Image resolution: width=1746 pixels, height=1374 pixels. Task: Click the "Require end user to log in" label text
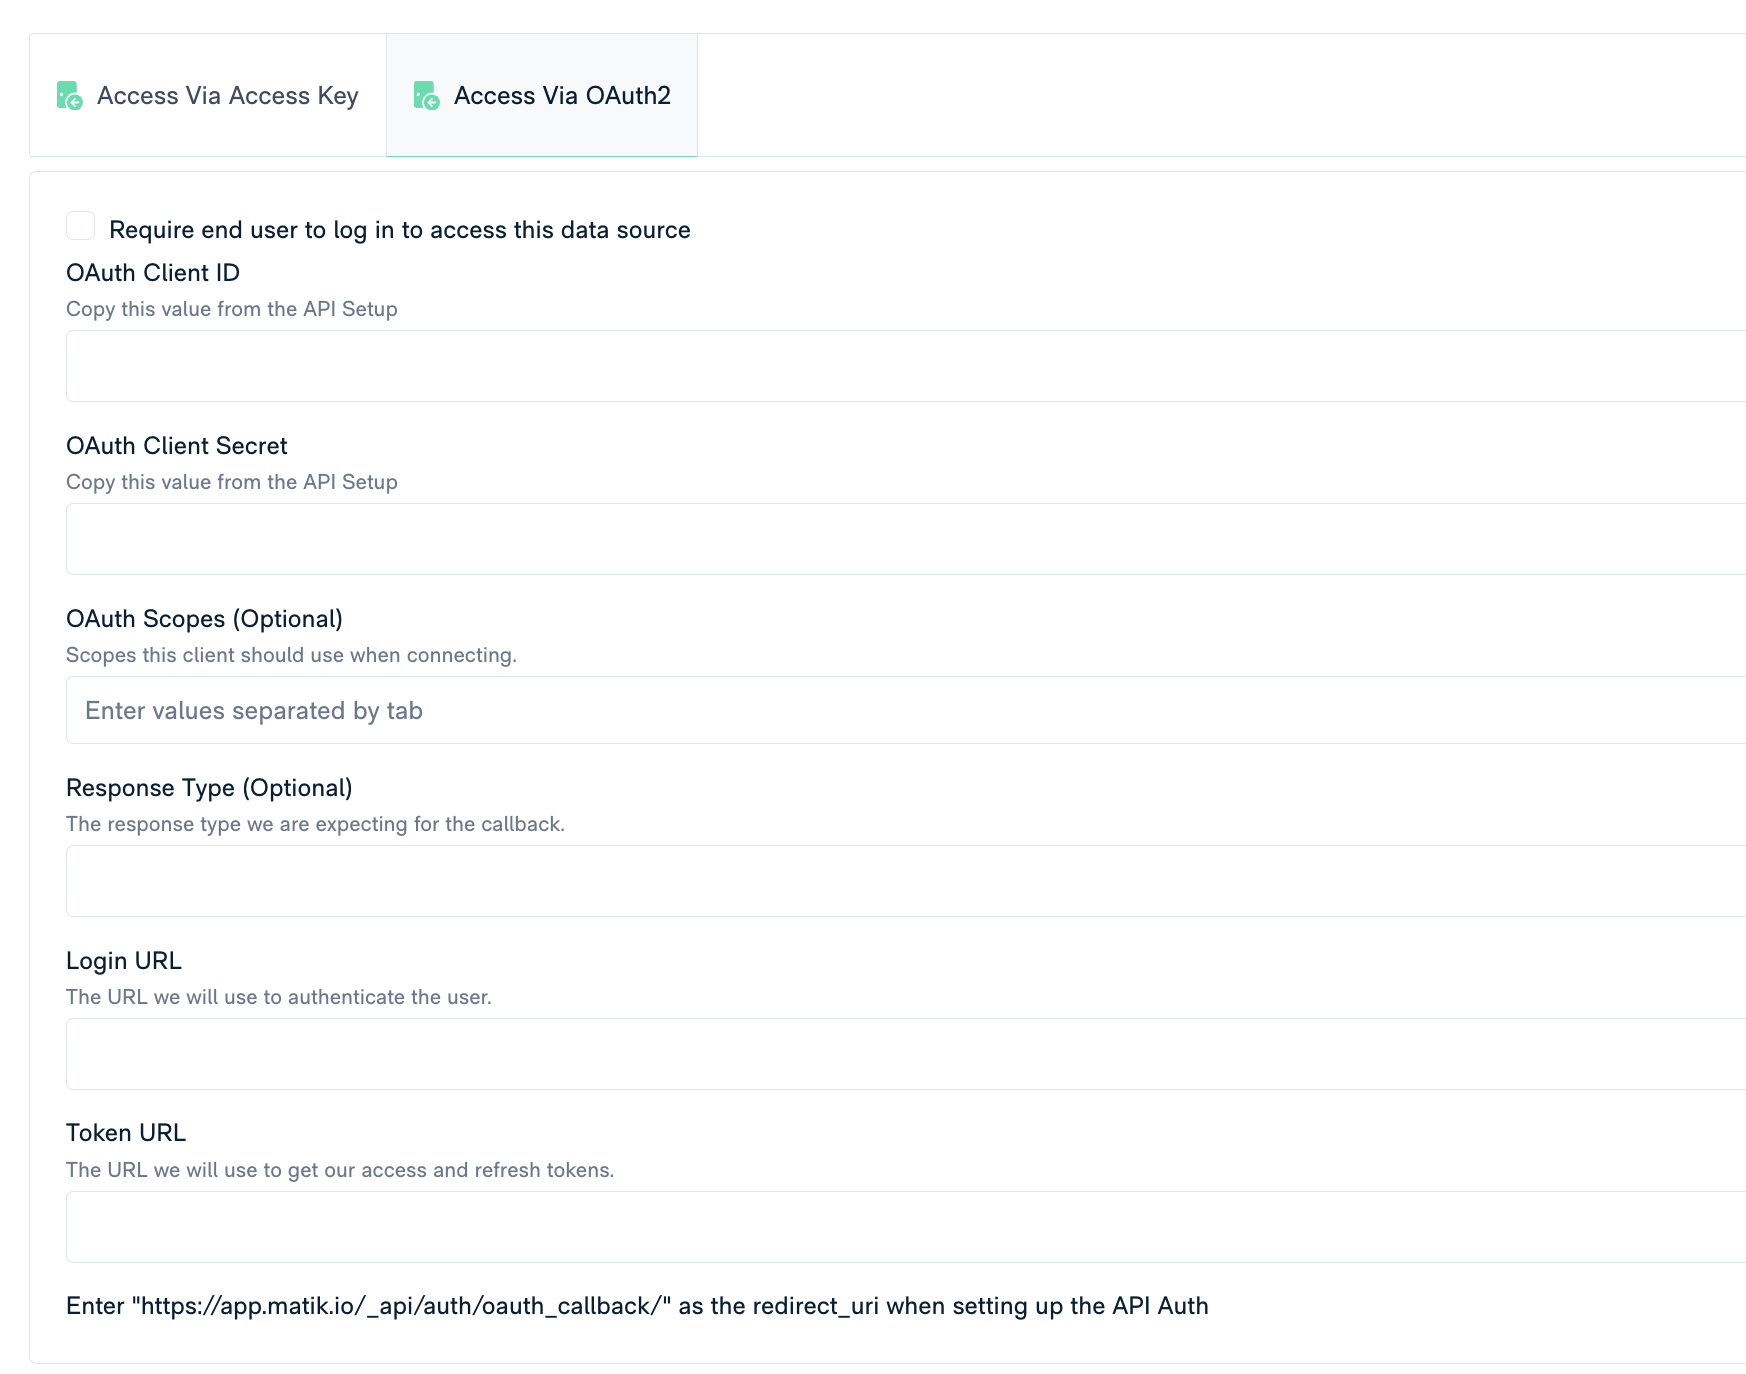pyautogui.click(x=399, y=230)
